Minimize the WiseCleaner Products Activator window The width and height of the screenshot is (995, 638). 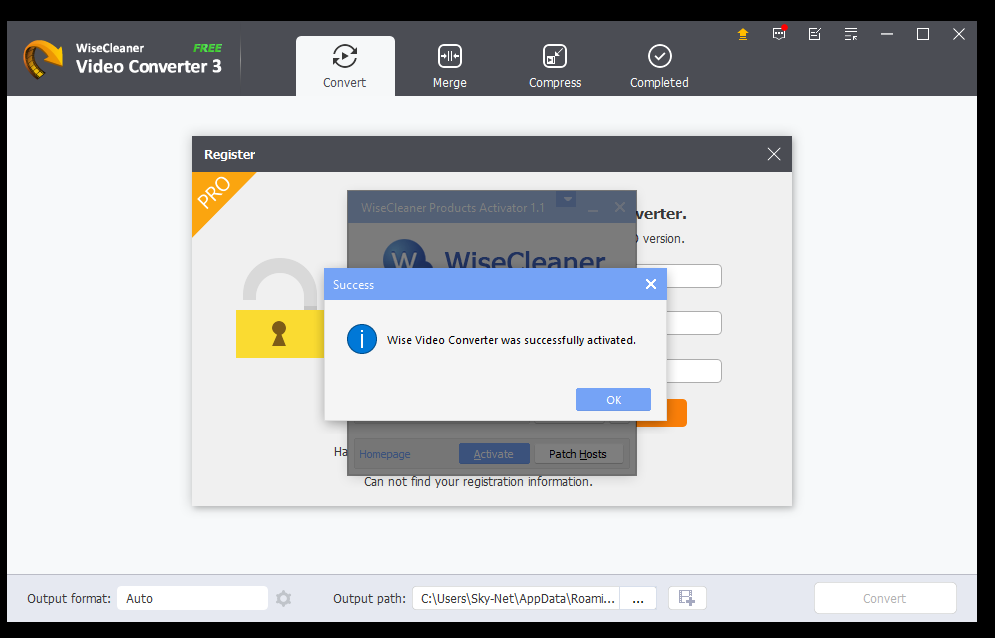593,208
